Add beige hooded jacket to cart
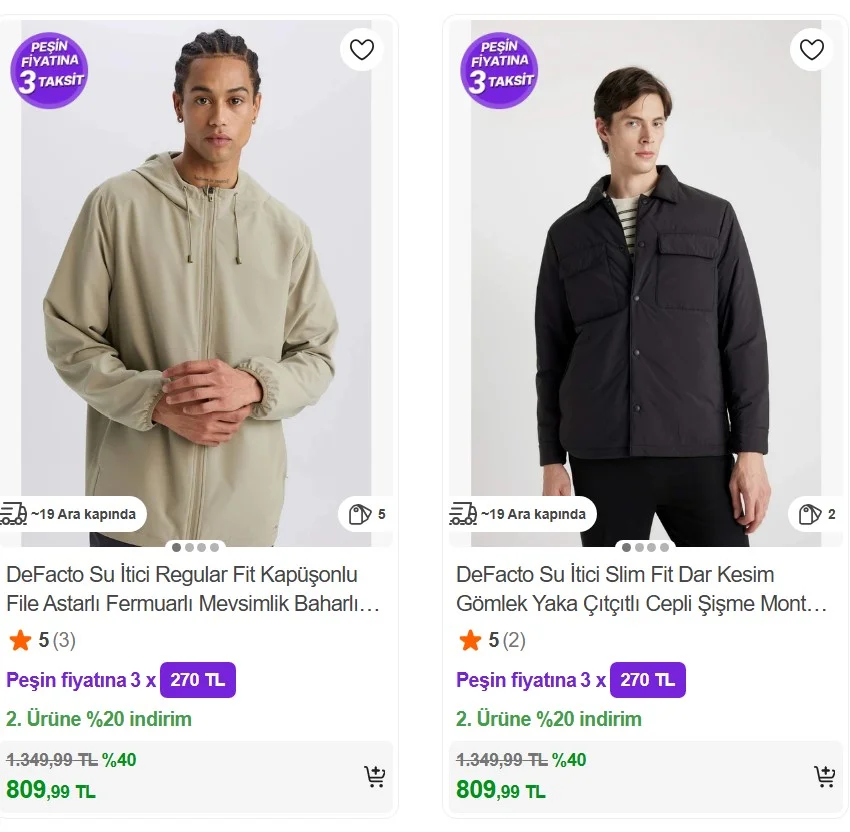 (x=375, y=776)
